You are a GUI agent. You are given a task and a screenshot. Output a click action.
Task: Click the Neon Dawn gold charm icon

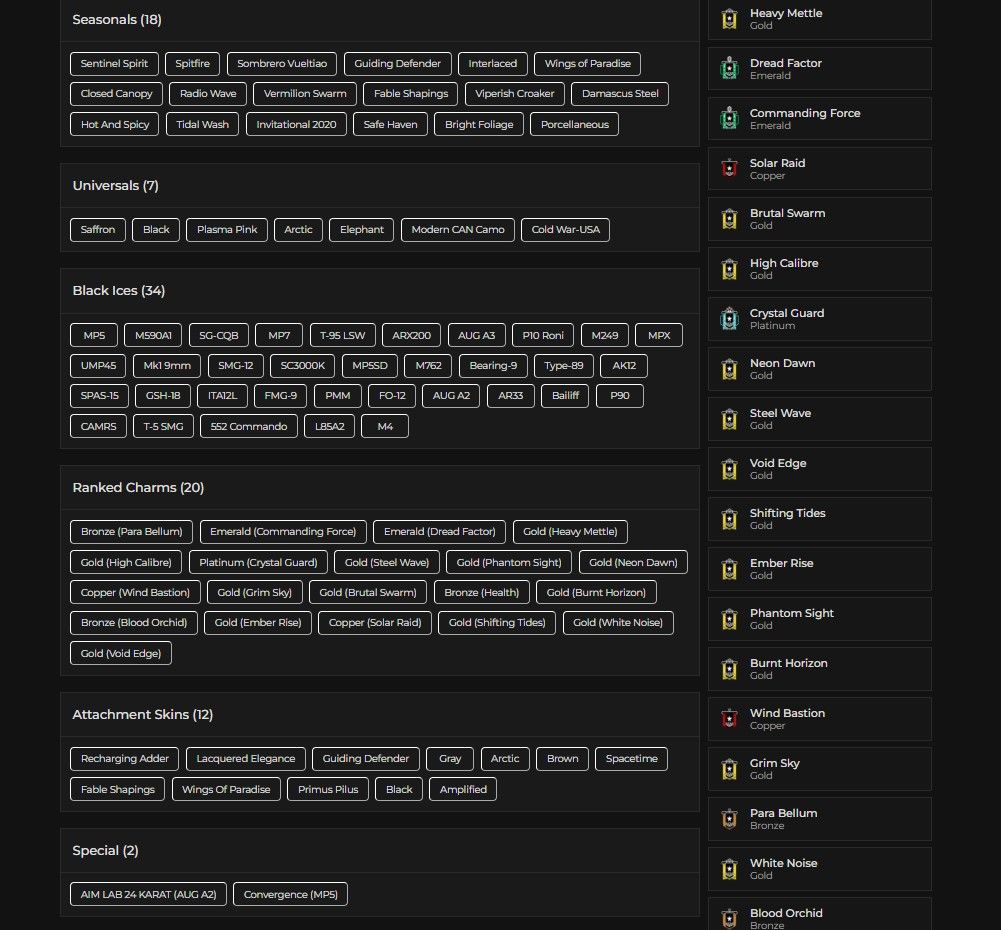[x=729, y=368]
